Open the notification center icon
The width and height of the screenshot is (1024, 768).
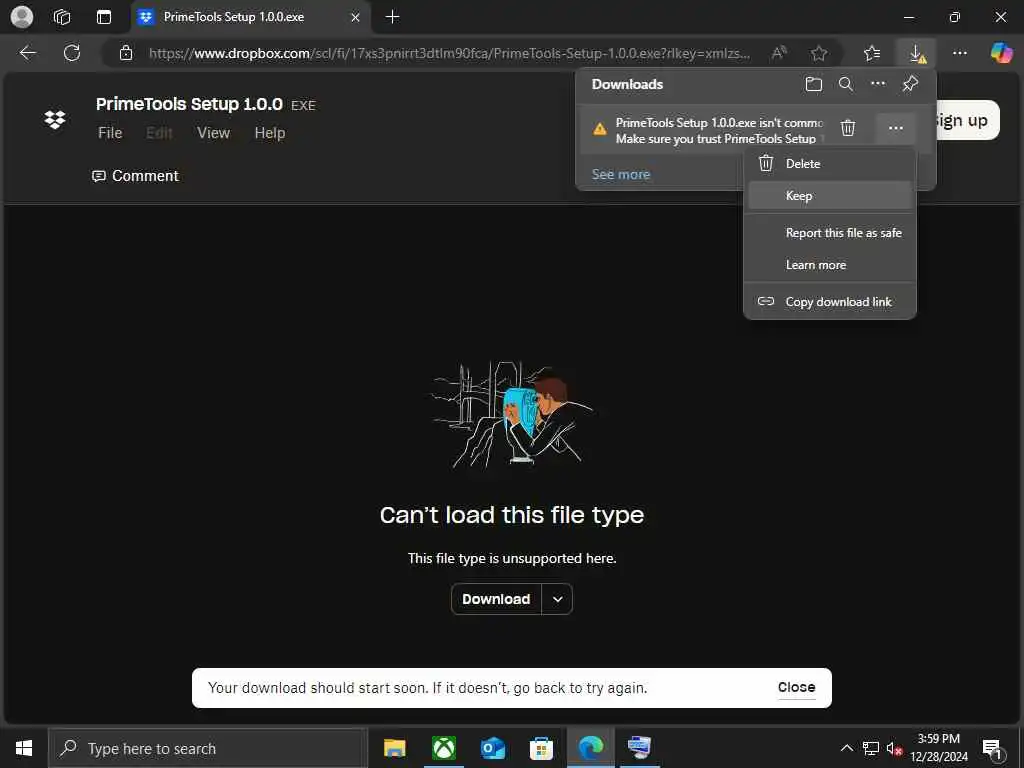point(993,748)
